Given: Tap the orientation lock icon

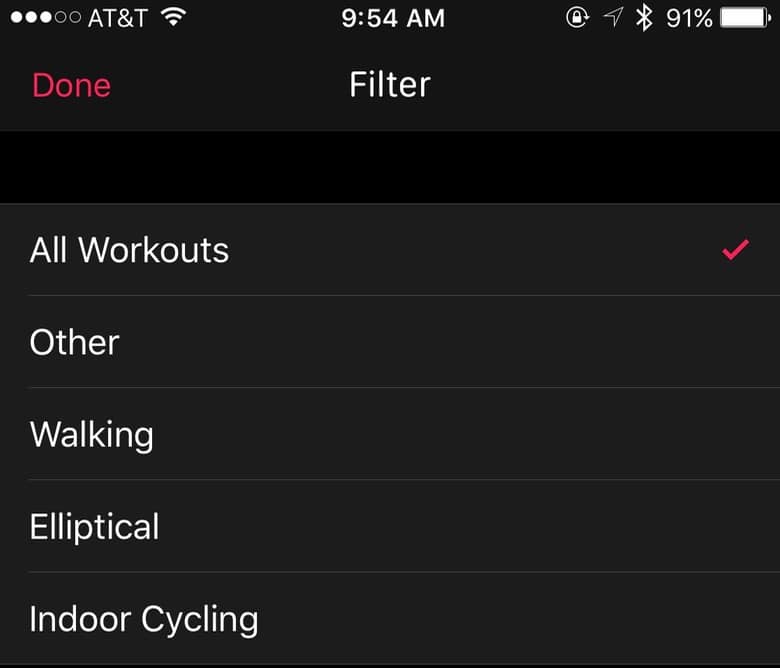Looking at the screenshot, I should point(577,17).
